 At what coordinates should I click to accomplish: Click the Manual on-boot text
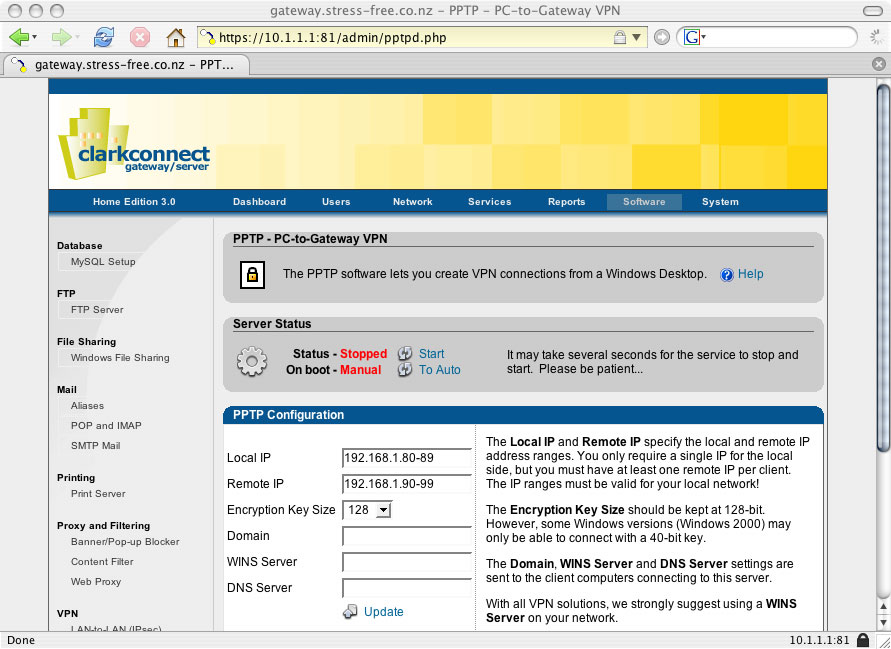pyautogui.click(x=360, y=370)
